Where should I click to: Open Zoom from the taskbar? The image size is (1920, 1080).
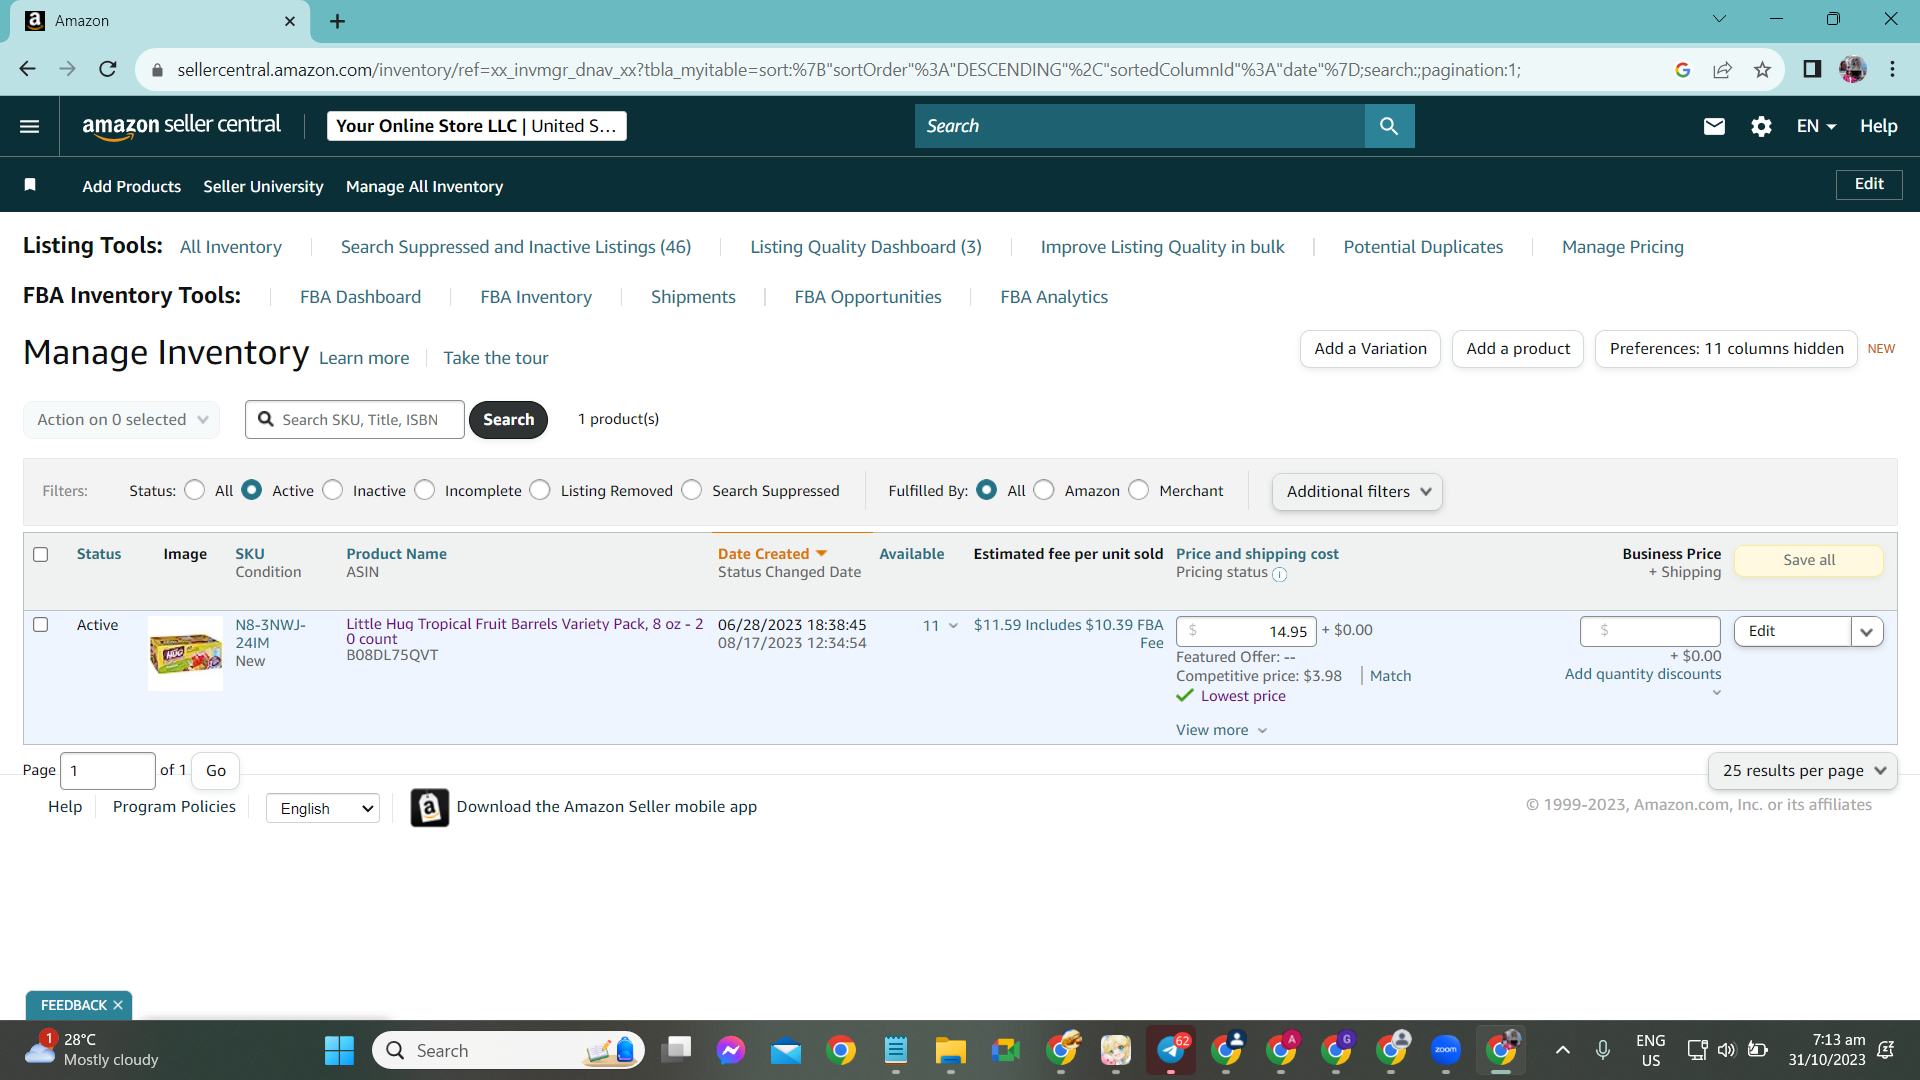pyautogui.click(x=1446, y=1050)
